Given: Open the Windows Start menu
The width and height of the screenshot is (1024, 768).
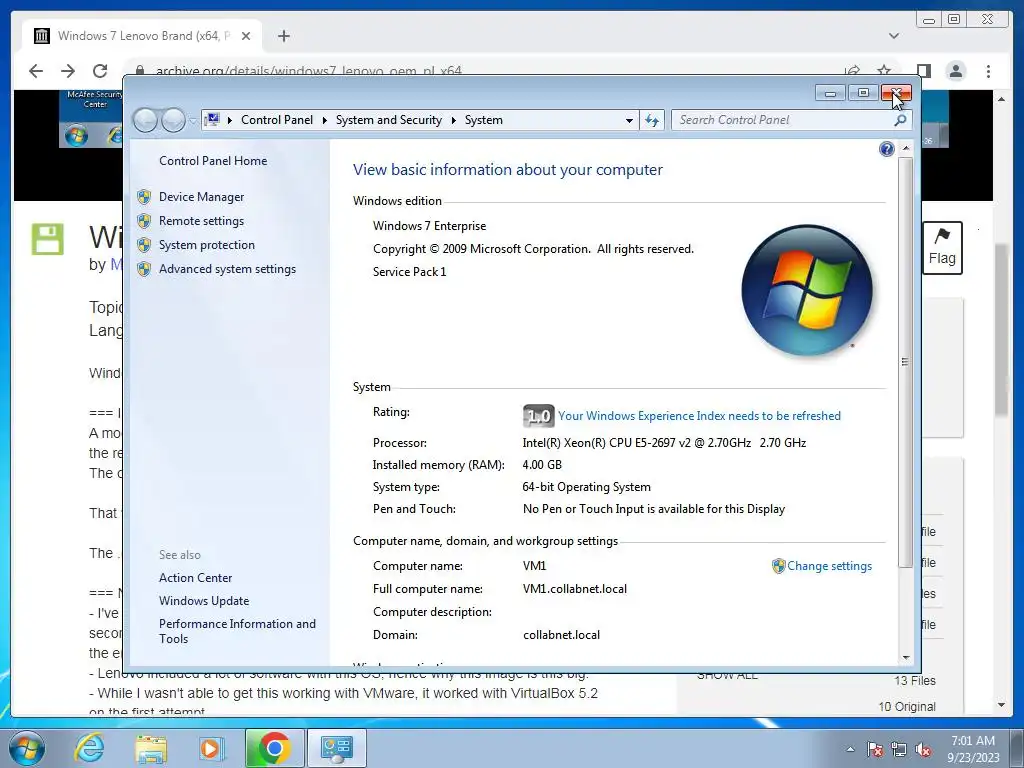Looking at the screenshot, I should [x=25, y=748].
